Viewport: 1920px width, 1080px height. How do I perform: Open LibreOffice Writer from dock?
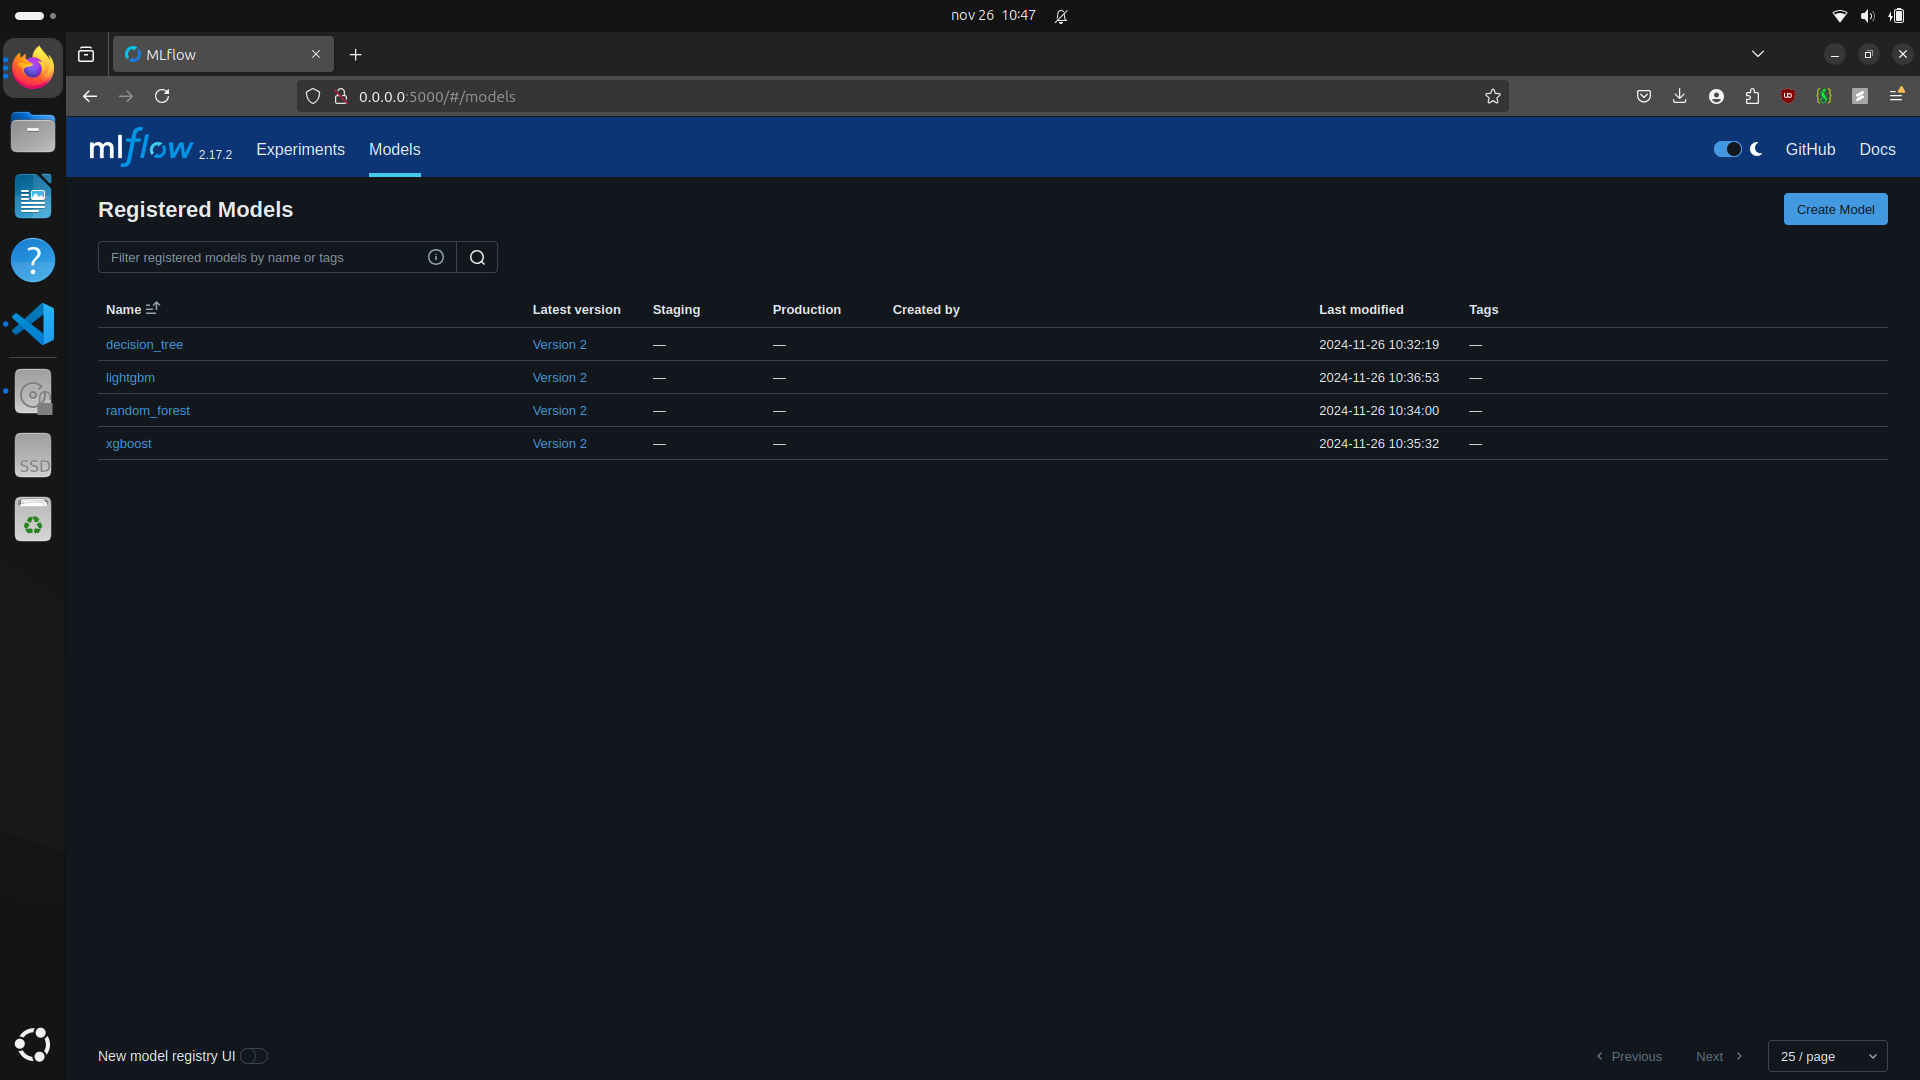tap(33, 196)
